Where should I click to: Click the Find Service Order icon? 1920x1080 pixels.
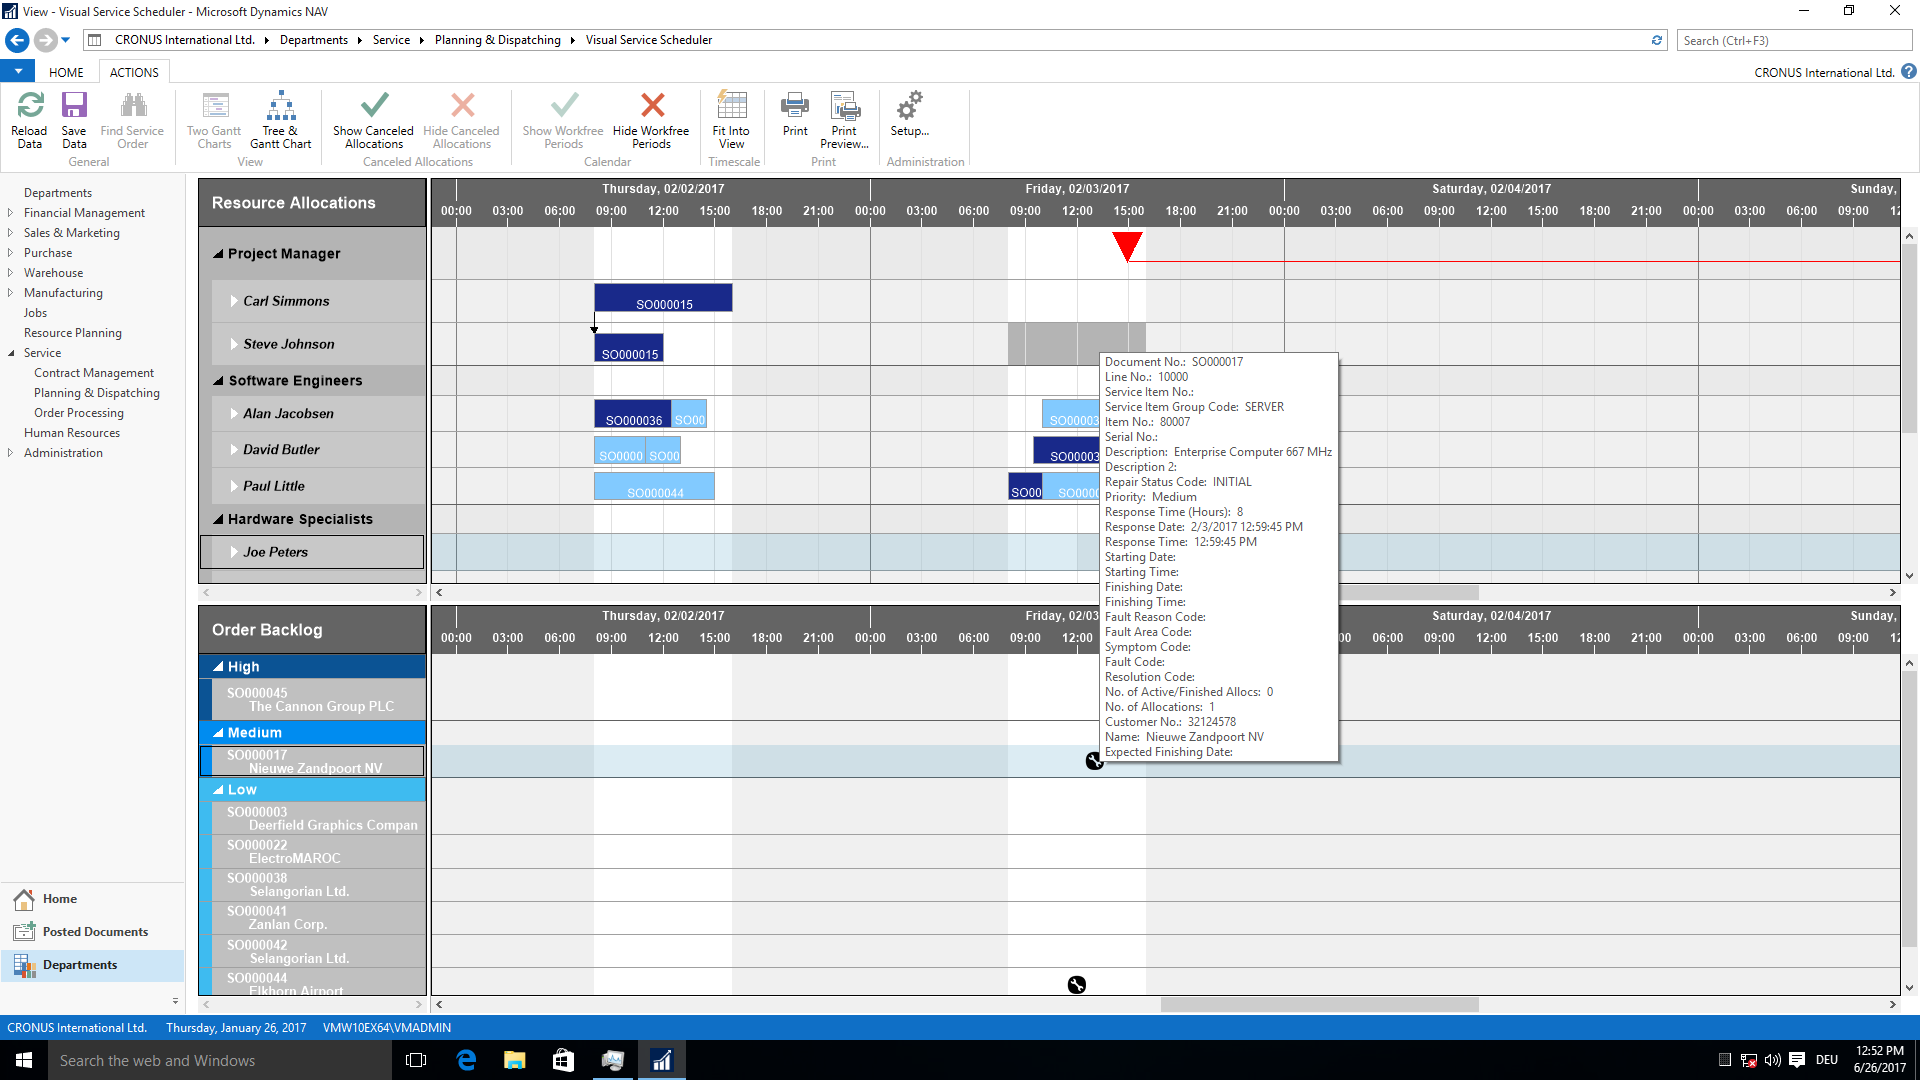(132, 120)
